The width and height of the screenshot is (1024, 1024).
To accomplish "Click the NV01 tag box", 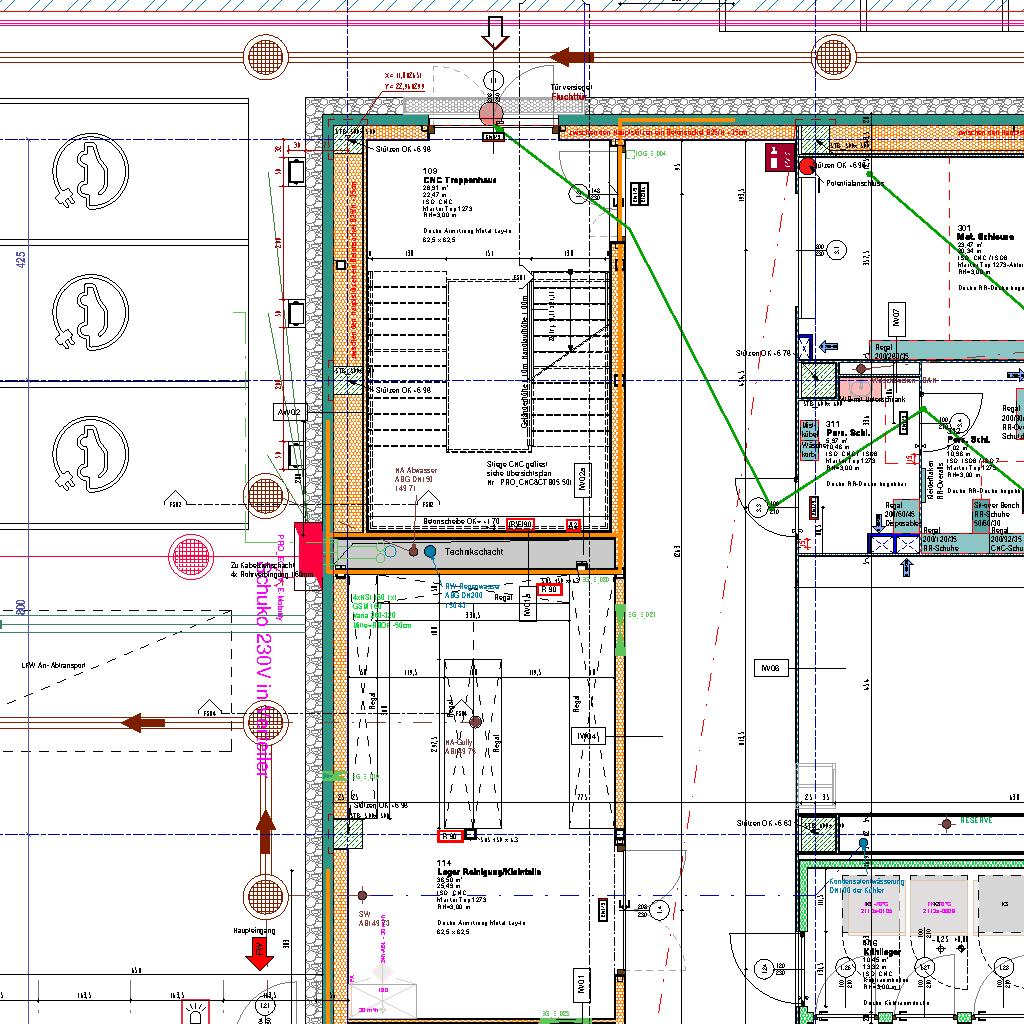I will pyautogui.click(x=581, y=984).
